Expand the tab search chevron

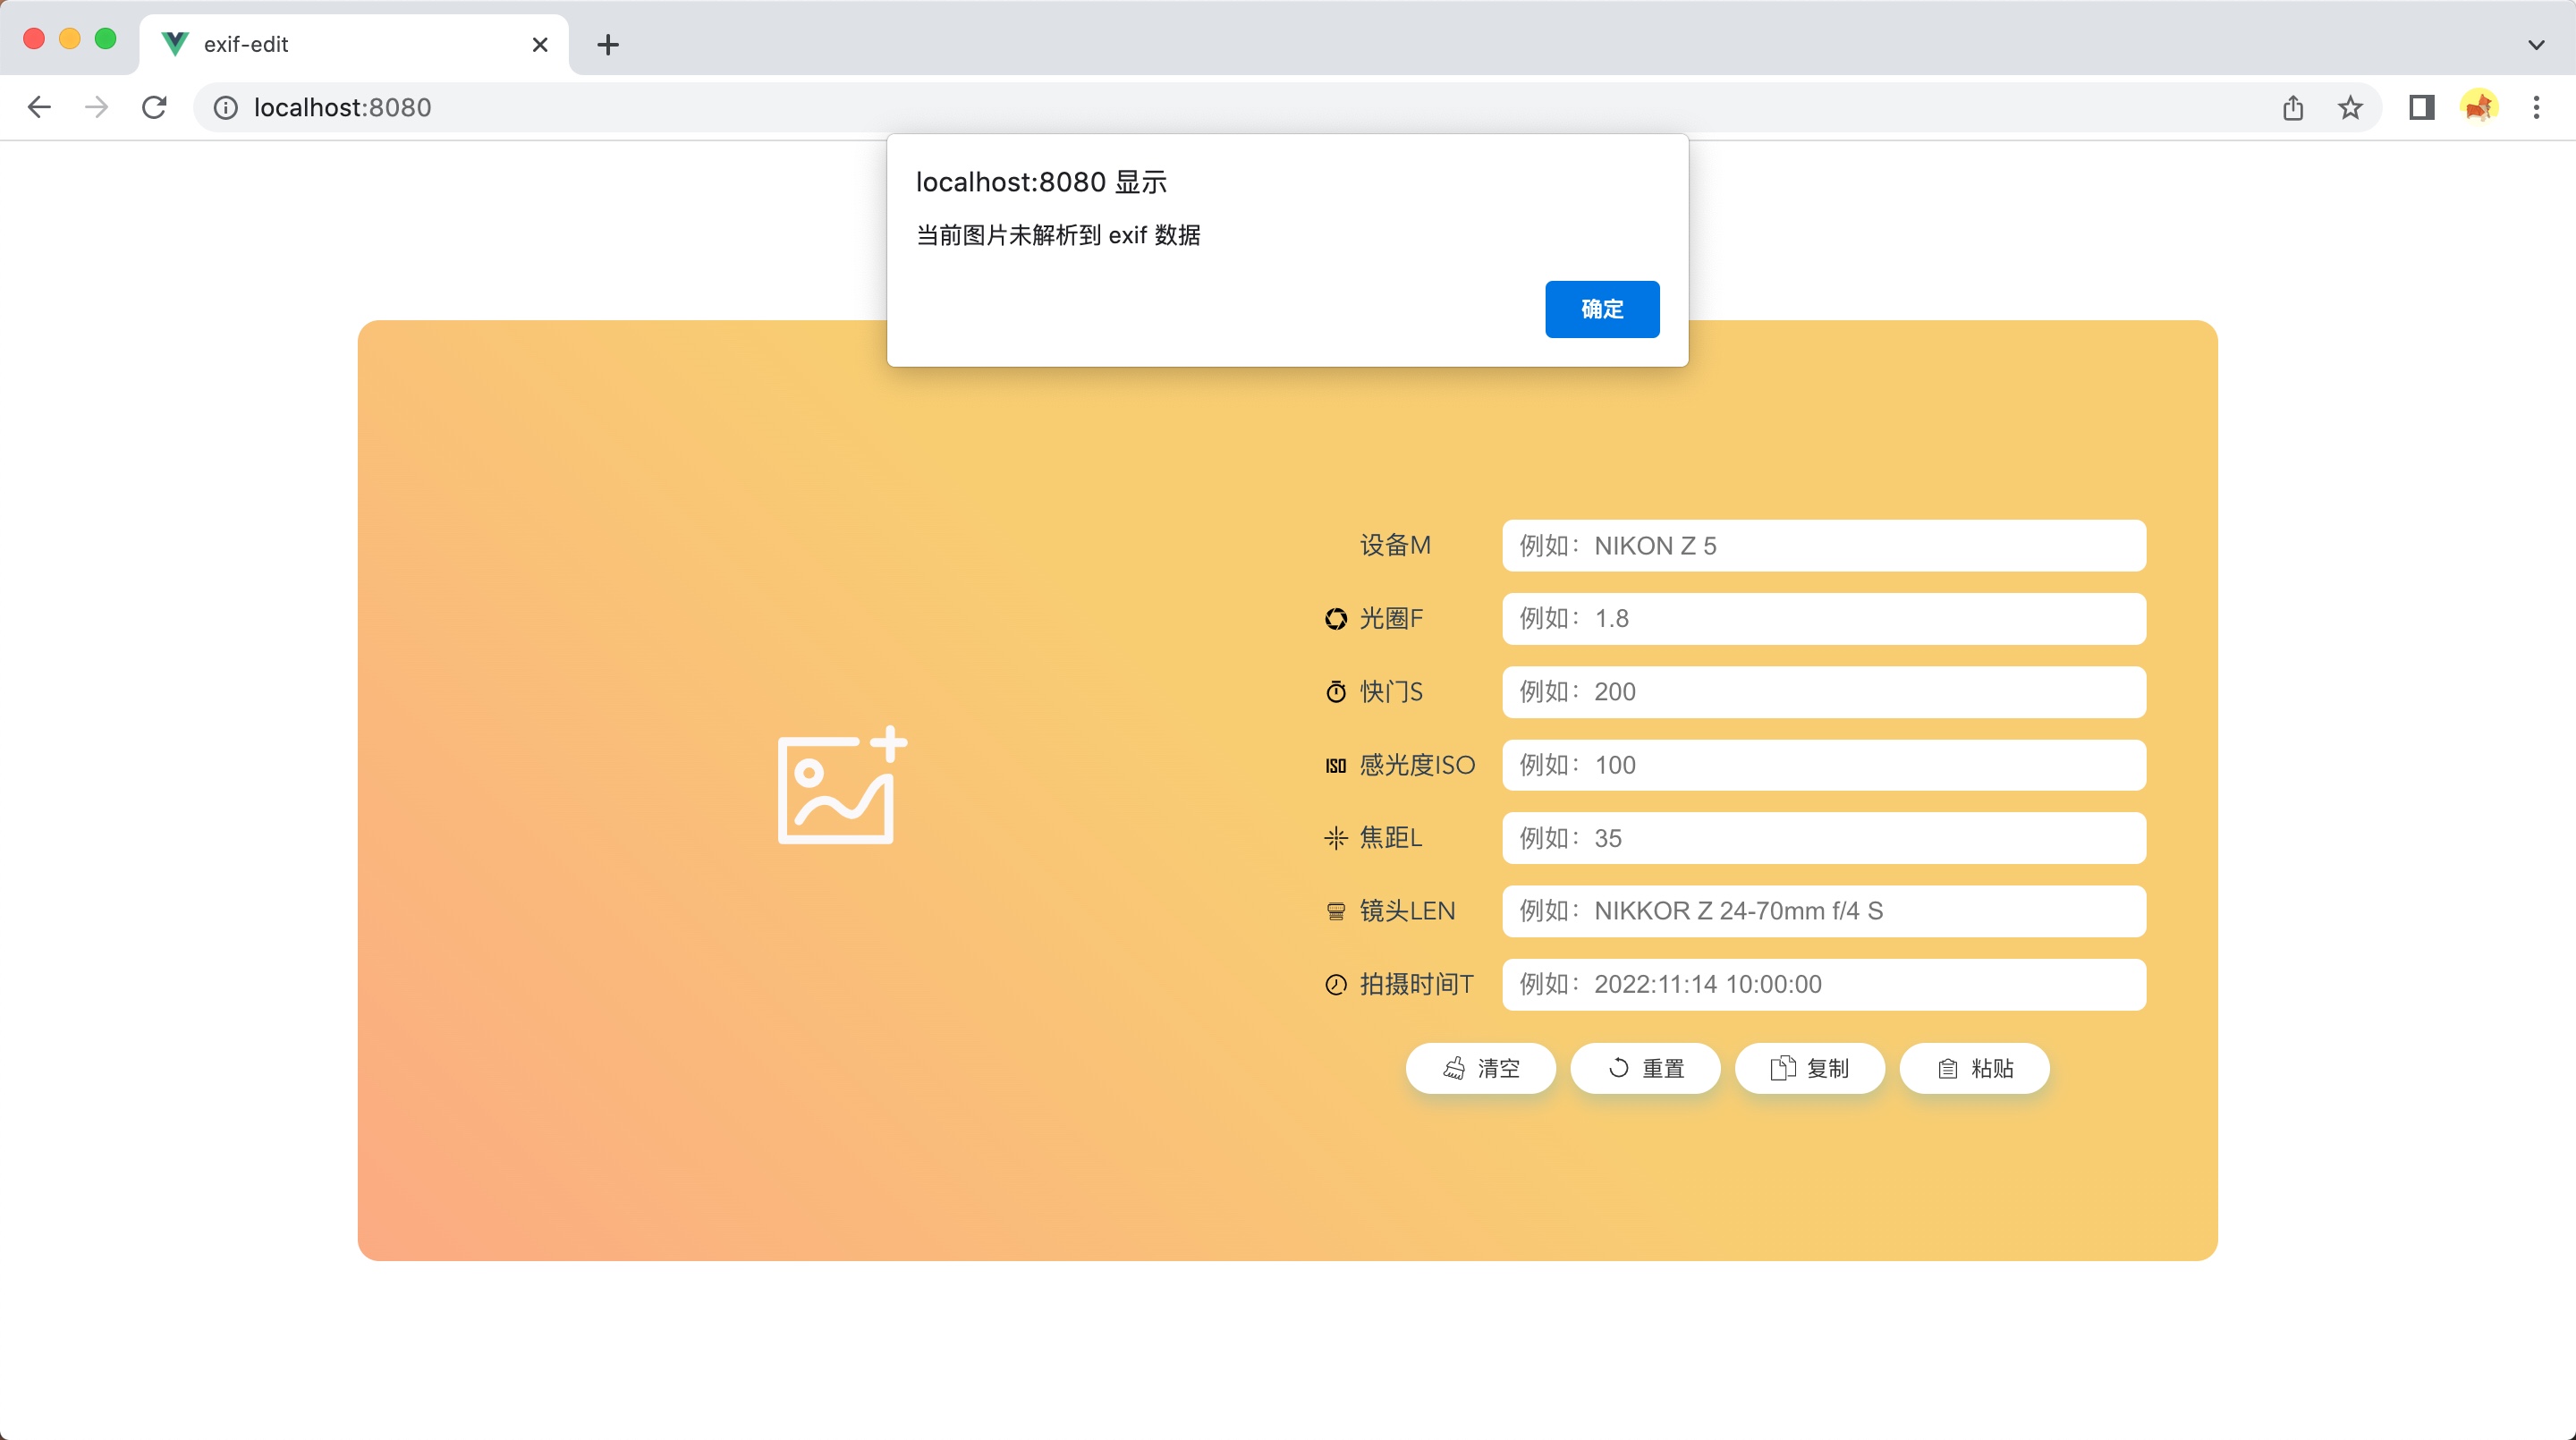click(2535, 44)
